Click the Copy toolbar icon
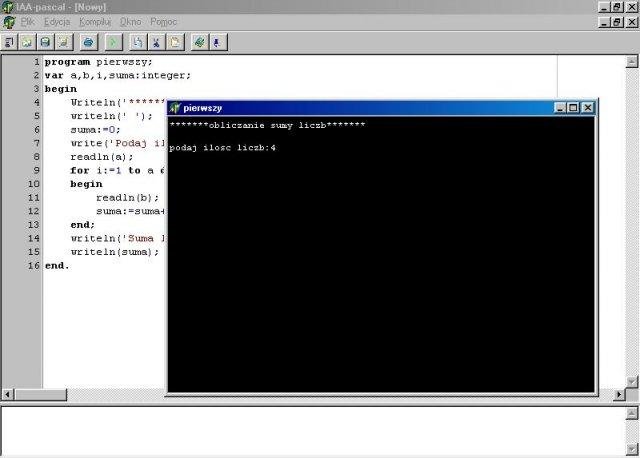This screenshot has width=640, height=458. point(138,42)
